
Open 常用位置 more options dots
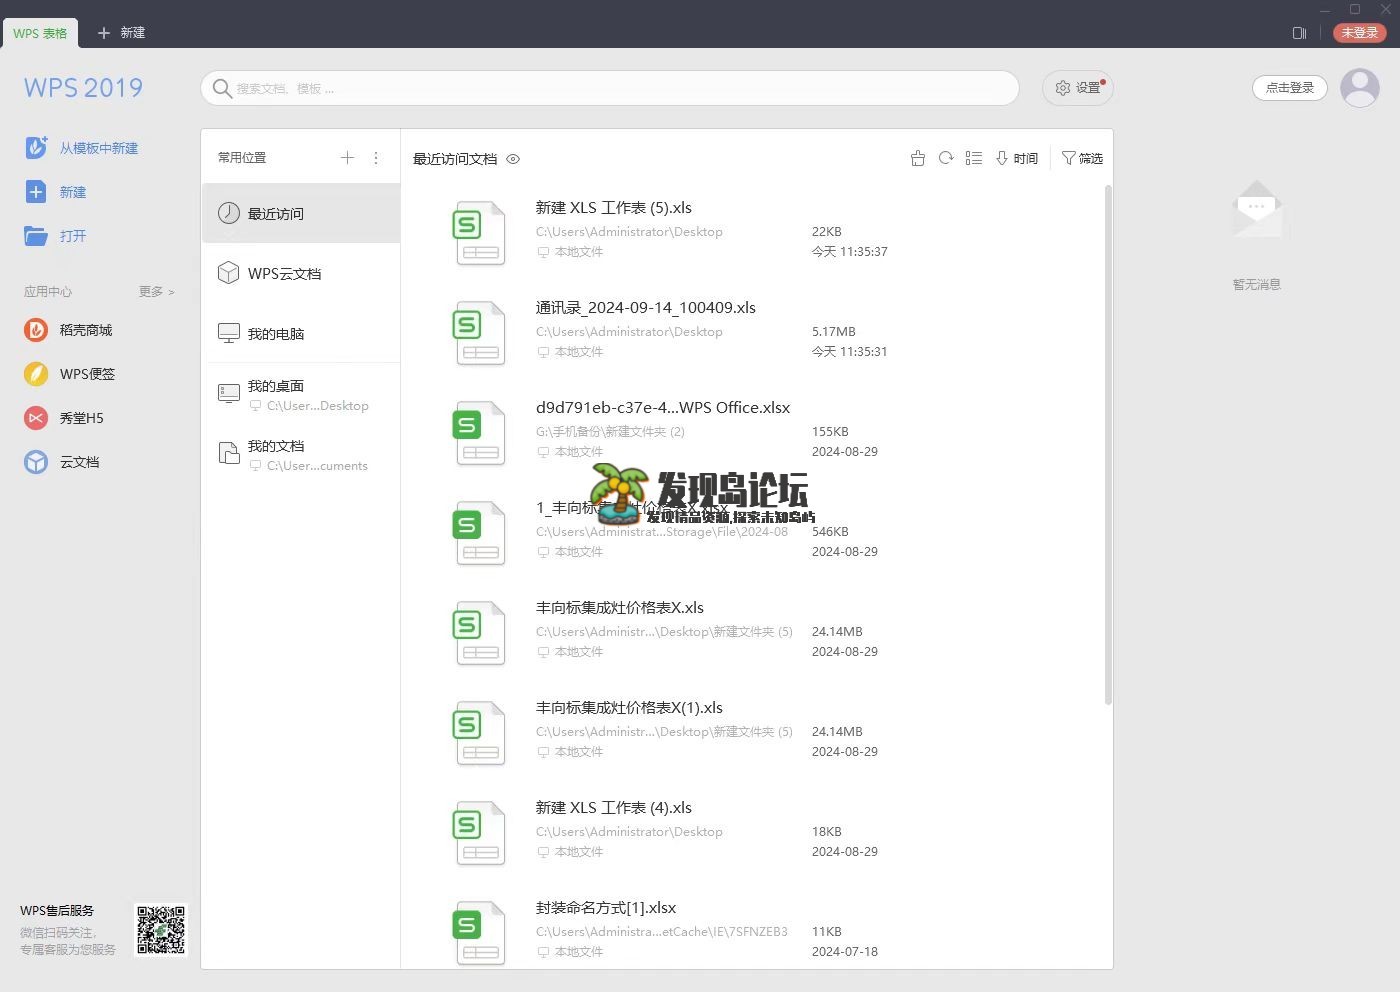pos(376,157)
